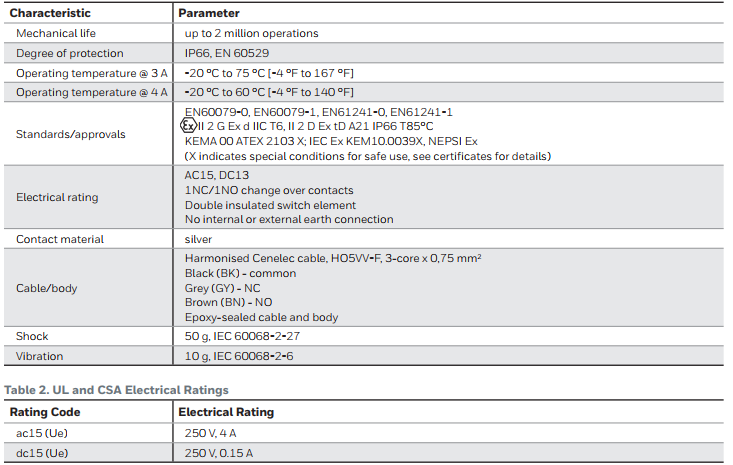The image size is (733, 465).
Task: Click the silver contact material value
Action: tap(198, 239)
